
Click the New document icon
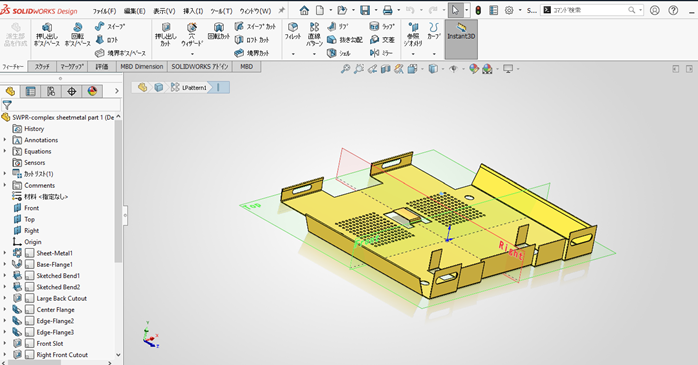coord(320,10)
